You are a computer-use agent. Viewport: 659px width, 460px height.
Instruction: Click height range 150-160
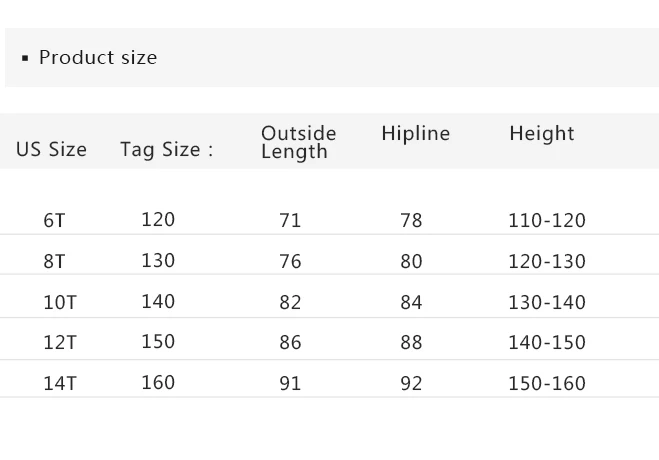tap(546, 383)
